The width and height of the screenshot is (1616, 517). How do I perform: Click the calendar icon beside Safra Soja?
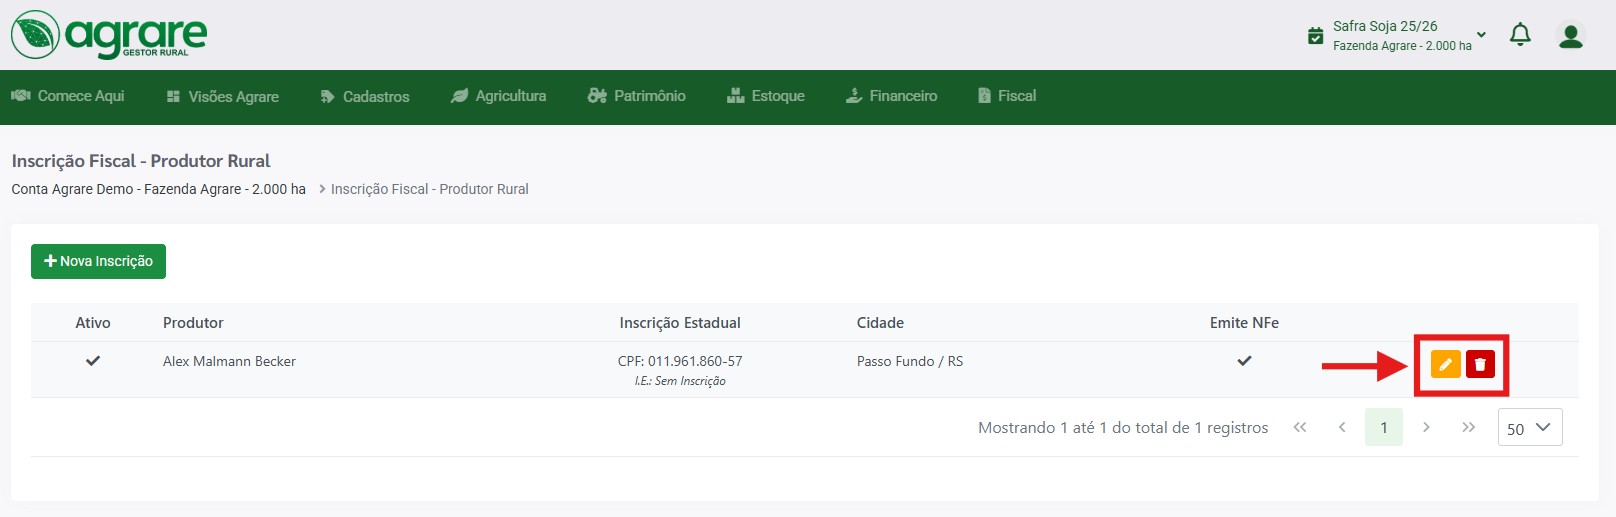[1316, 36]
